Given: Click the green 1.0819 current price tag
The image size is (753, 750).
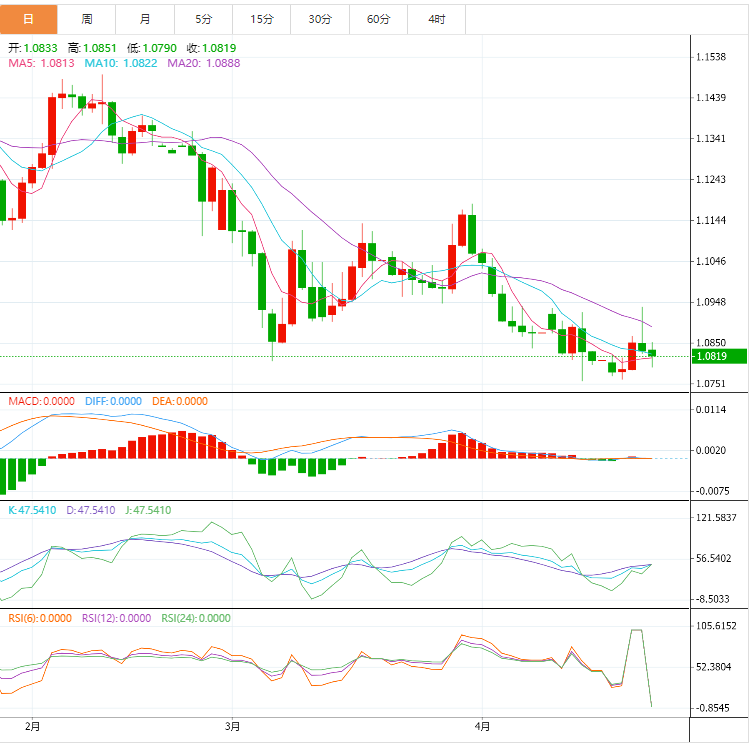Looking at the screenshot, I should 719,356.
